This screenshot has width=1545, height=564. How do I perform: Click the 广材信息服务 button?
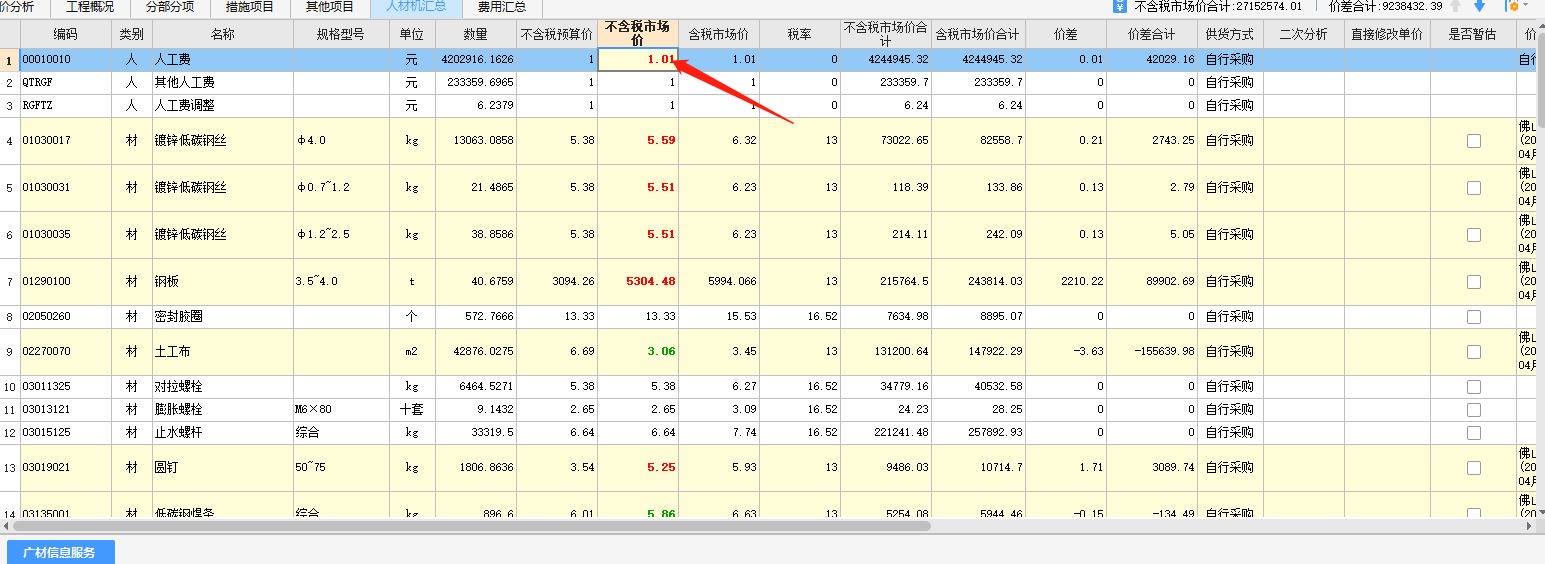pos(60,552)
